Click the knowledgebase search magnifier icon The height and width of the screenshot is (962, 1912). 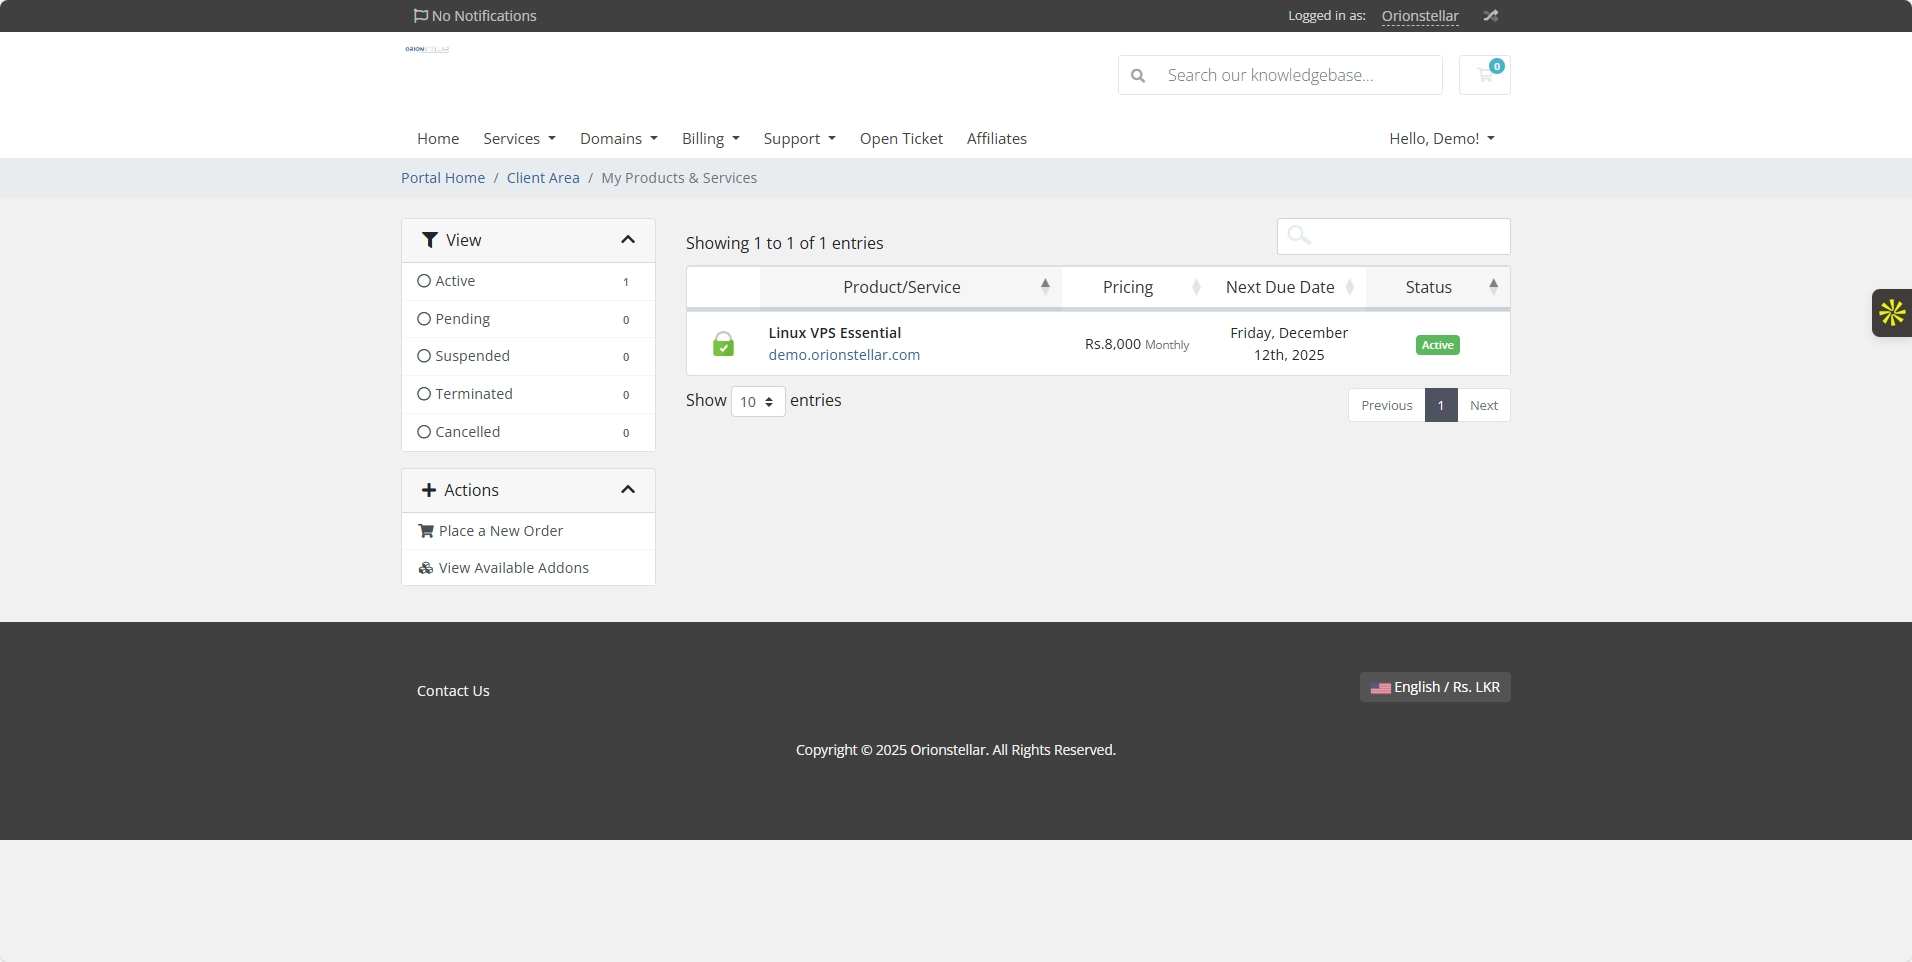[1138, 76]
